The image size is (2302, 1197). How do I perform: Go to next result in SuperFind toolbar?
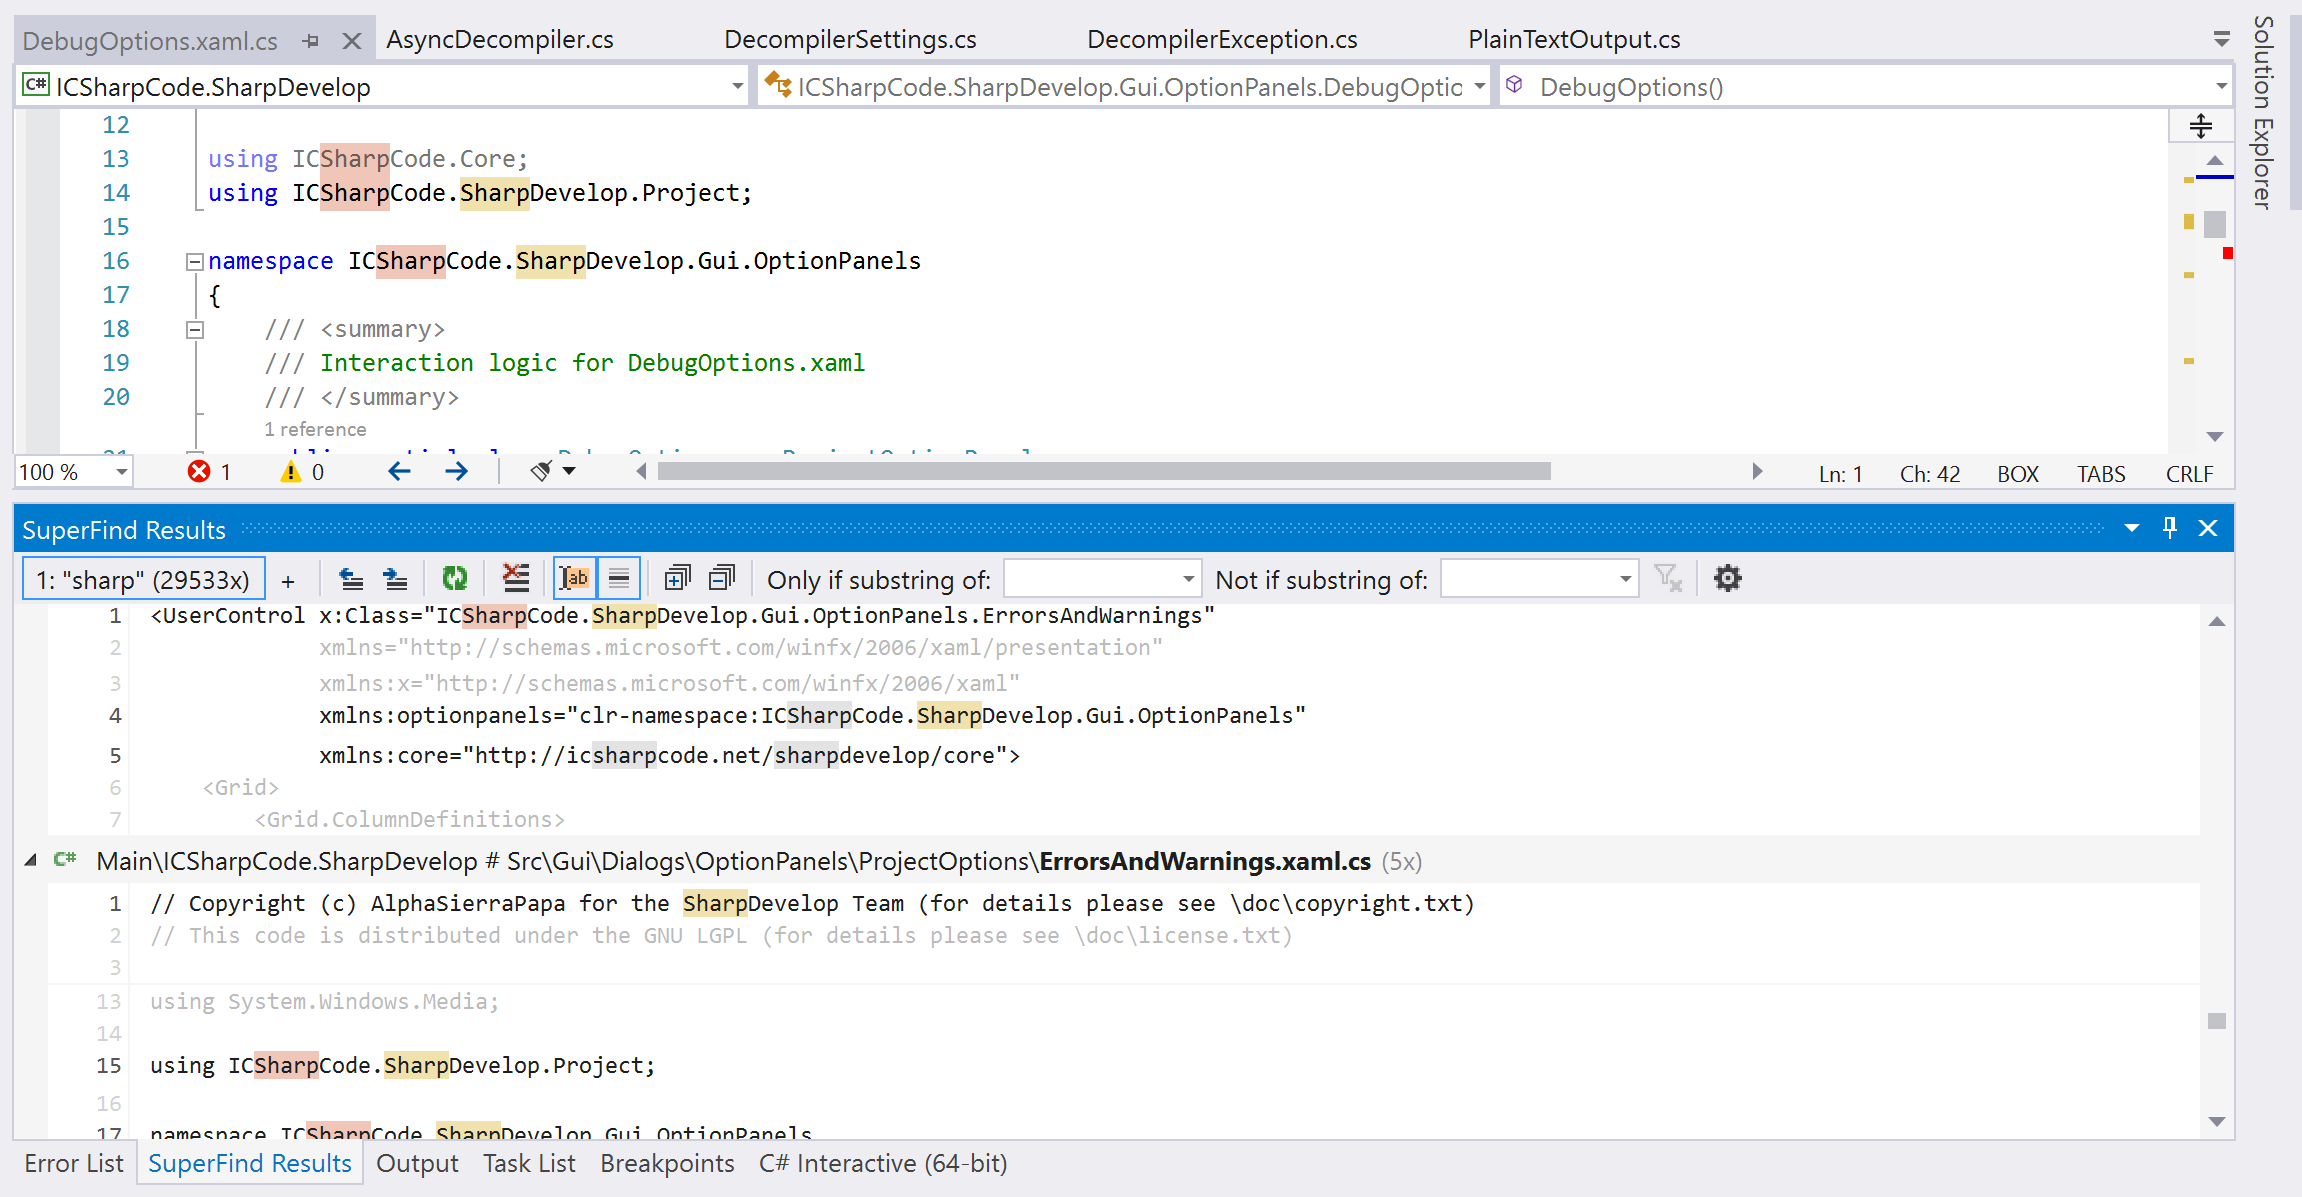point(395,578)
